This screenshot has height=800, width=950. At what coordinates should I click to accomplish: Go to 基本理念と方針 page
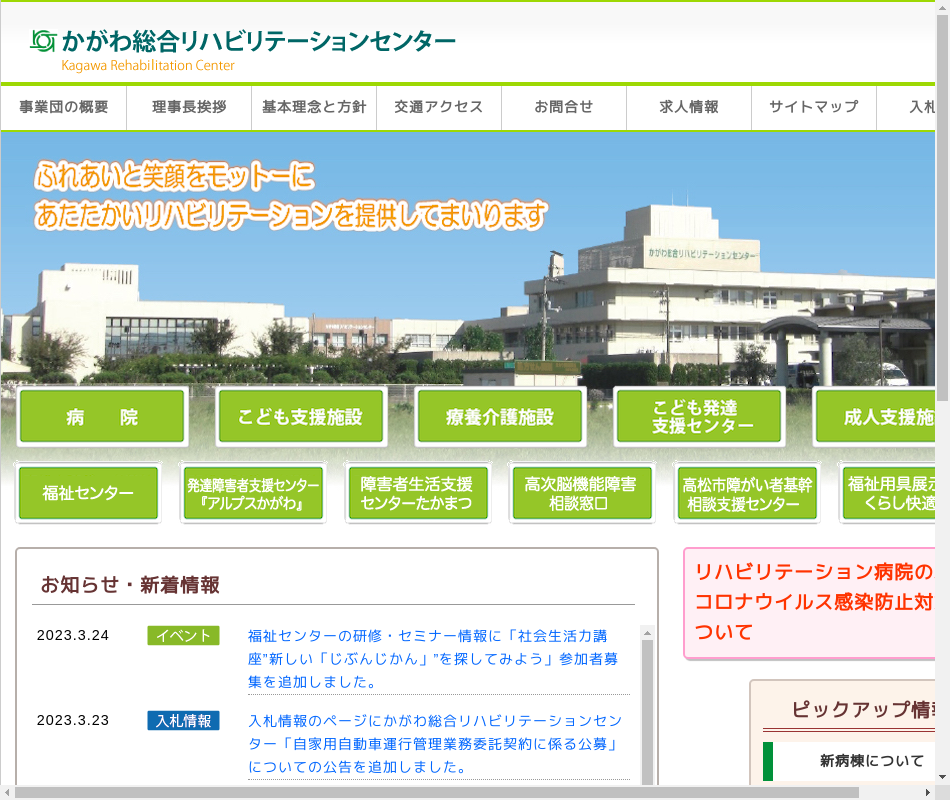(314, 107)
